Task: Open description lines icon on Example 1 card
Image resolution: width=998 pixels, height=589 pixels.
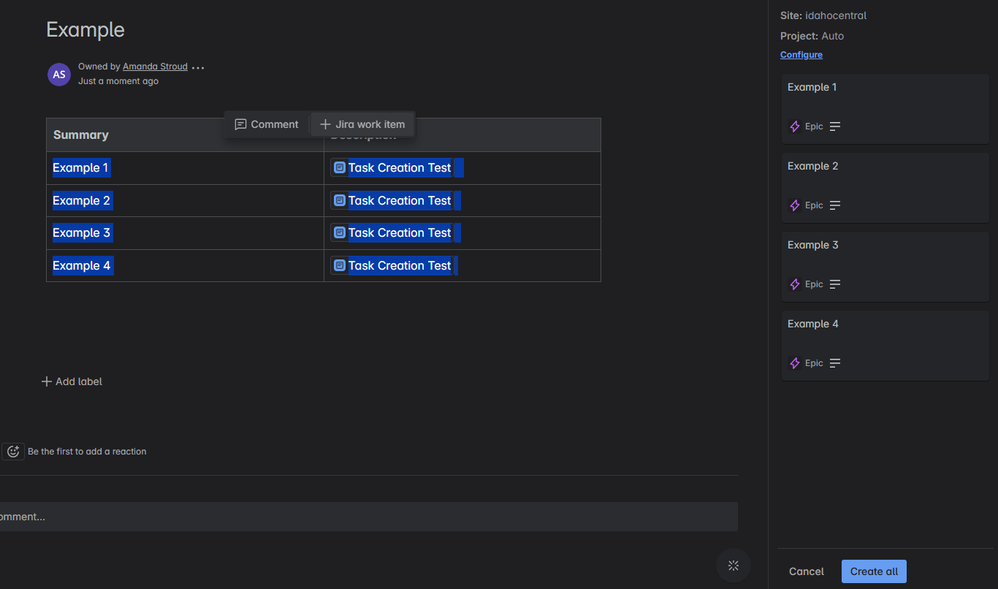Action: pyautogui.click(x=835, y=126)
